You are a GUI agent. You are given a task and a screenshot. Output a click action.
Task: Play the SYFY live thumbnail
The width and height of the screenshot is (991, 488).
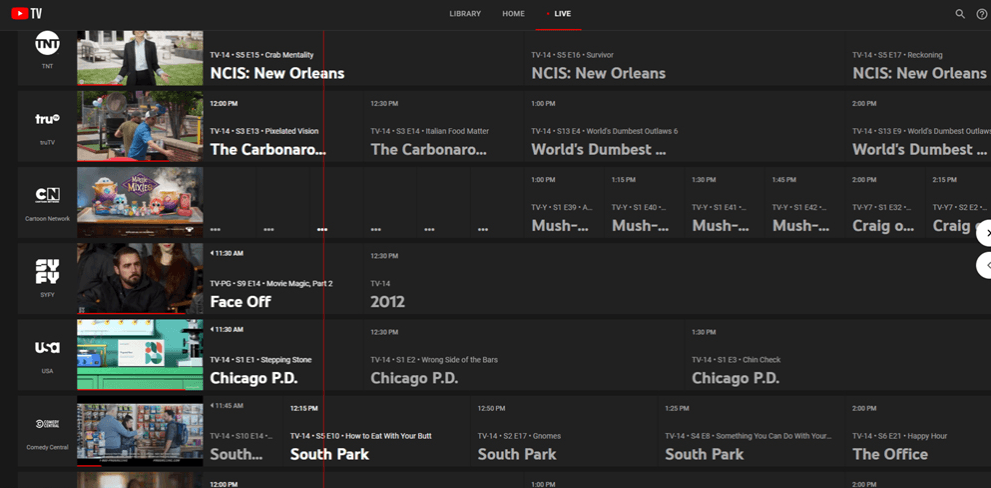click(140, 279)
